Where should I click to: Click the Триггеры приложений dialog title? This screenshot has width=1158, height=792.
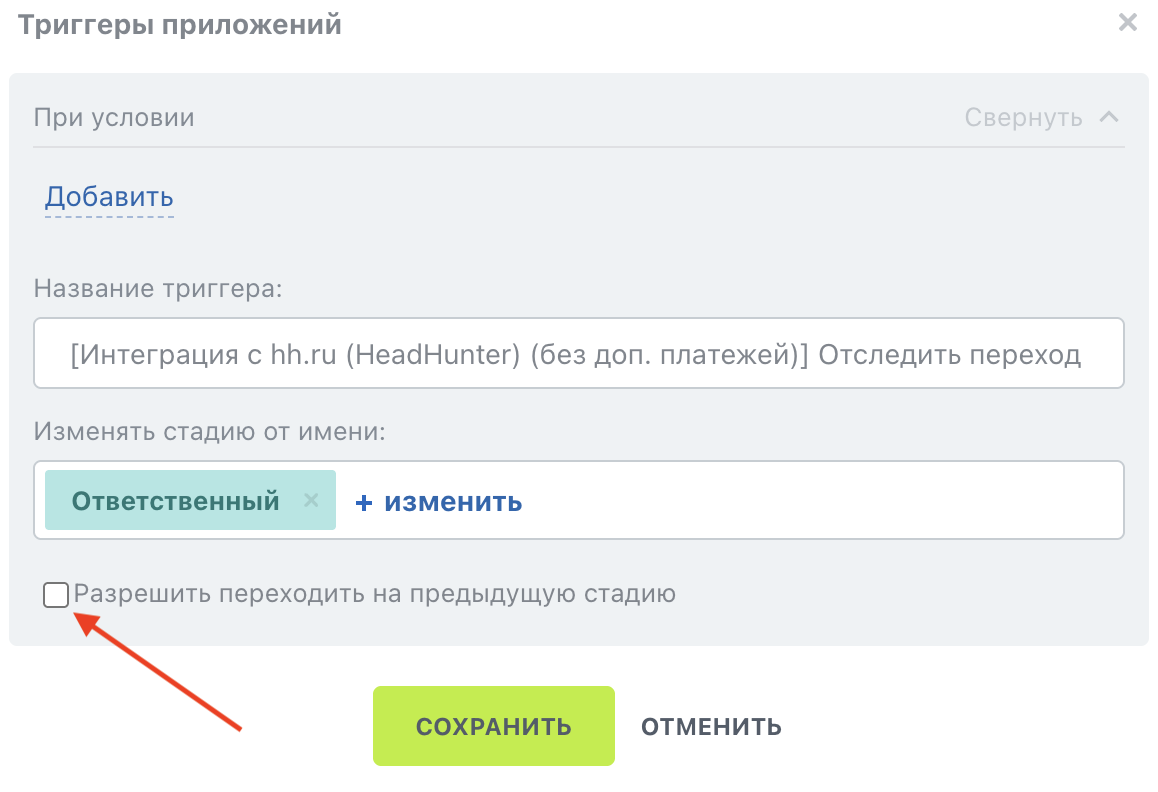click(179, 24)
